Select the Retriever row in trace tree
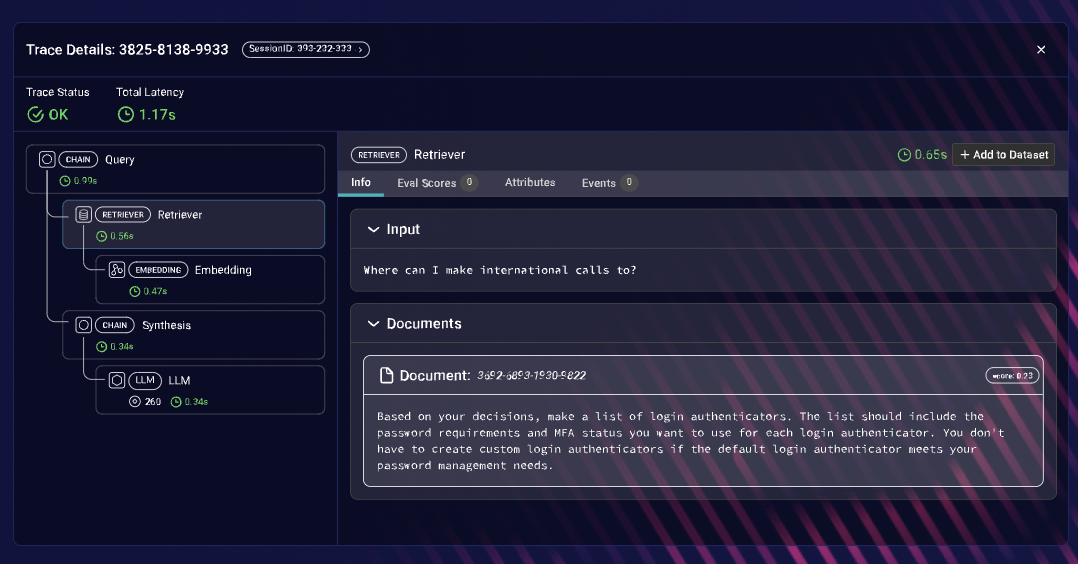1078x564 pixels. pos(193,224)
